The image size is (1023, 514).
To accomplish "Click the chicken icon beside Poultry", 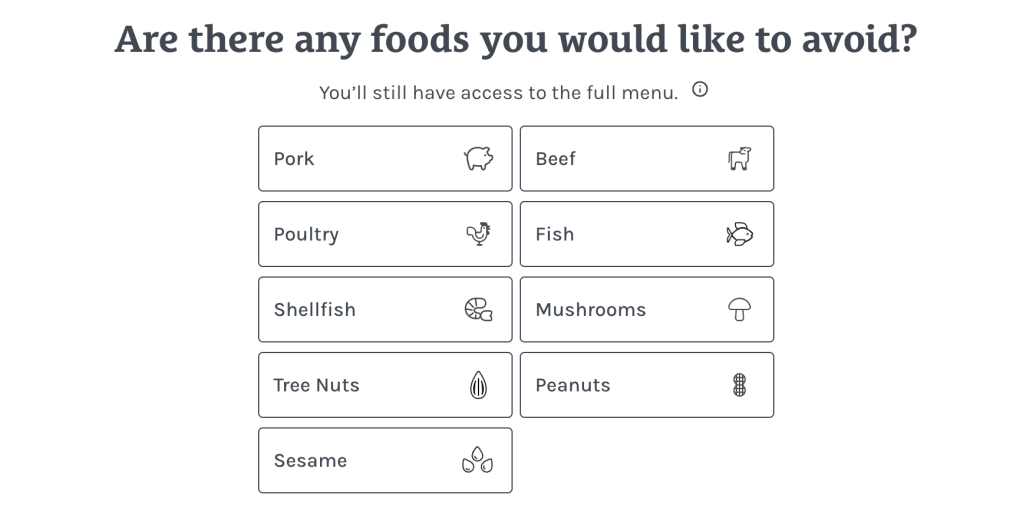I will pyautogui.click(x=478, y=234).
